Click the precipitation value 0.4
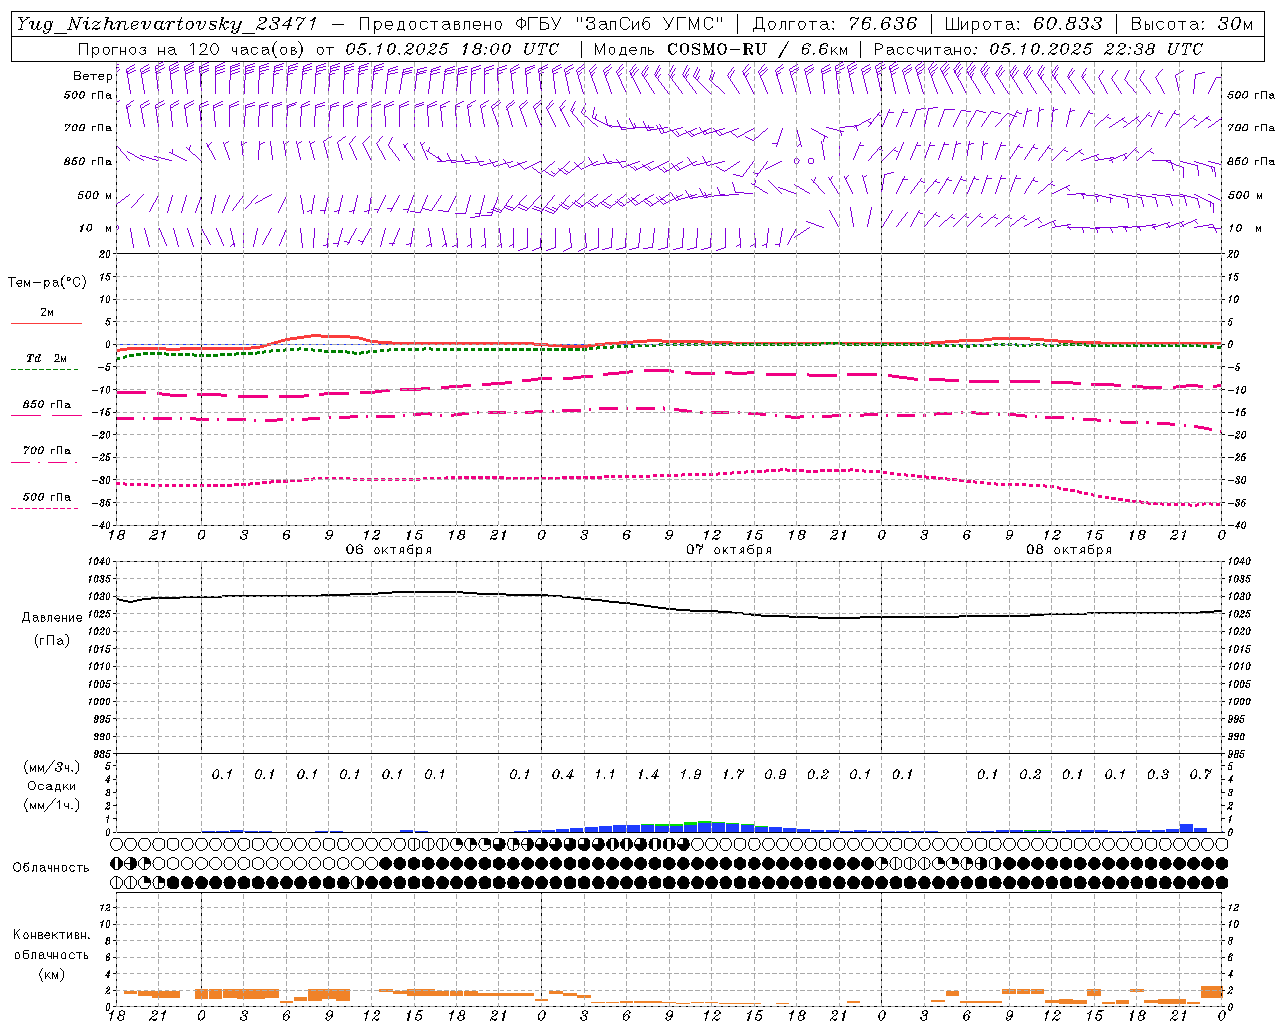Viewport: 1280px width, 1024px height. click(563, 775)
